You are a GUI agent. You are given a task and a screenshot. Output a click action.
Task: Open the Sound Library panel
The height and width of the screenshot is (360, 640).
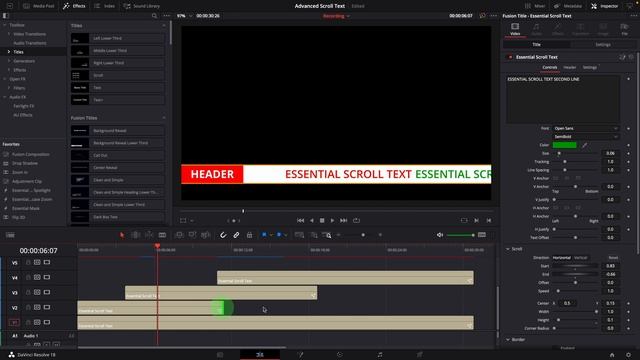coord(142,6)
